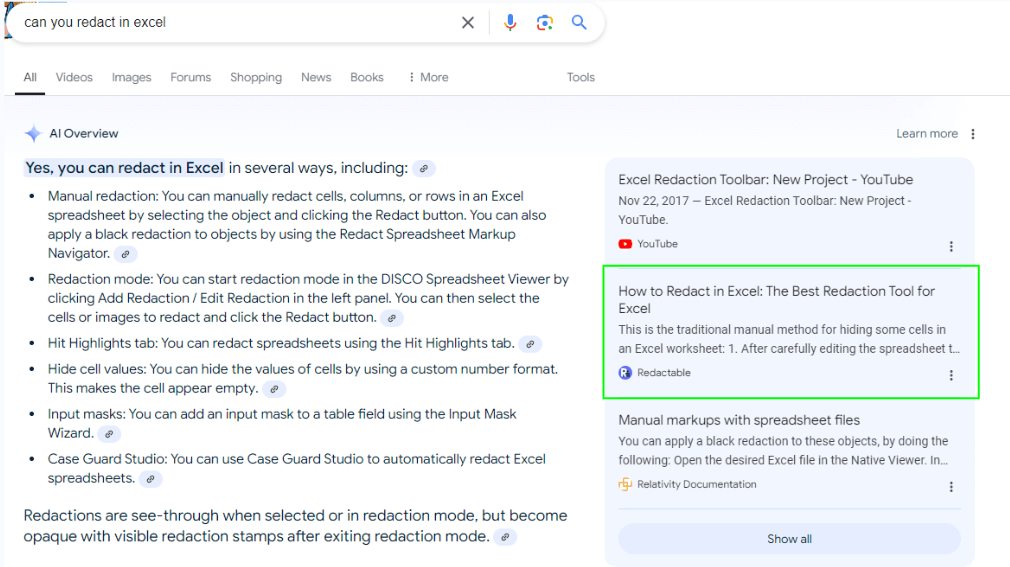Open AI Overview three-dot options menu
The image size is (1010, 567).
pyautogui.click(x=973, y=133)
